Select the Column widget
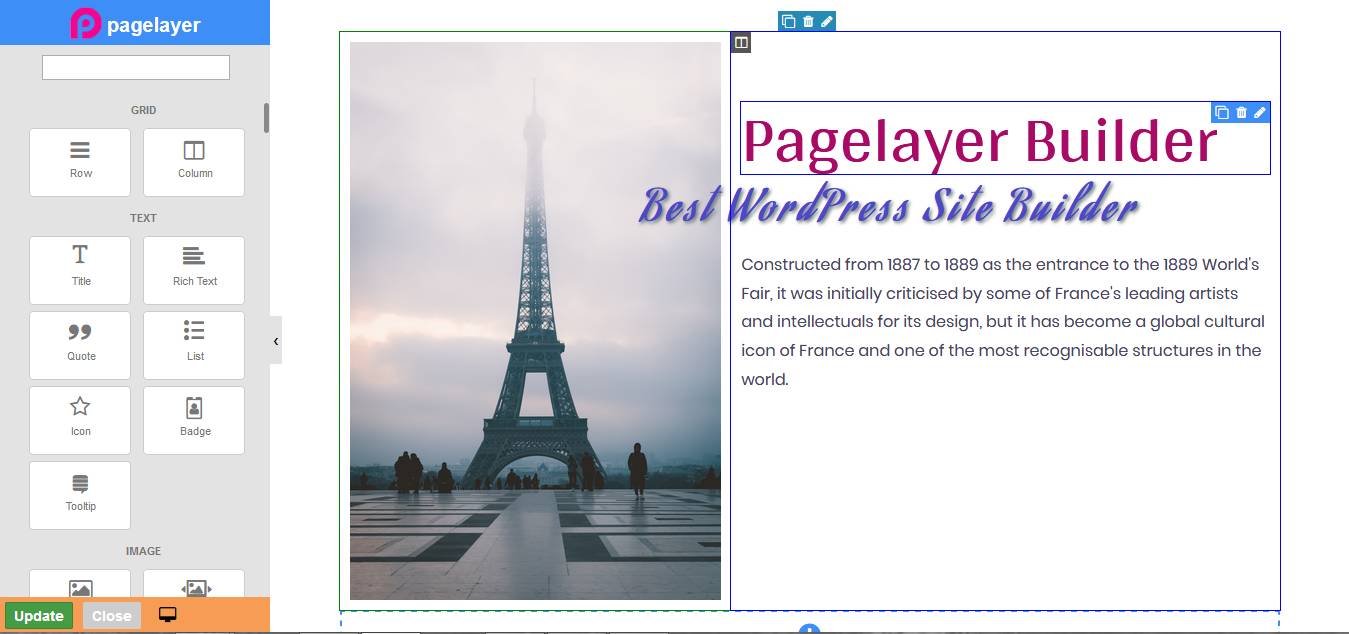The width and height of the screenshot is (1349, 634). 194,162
